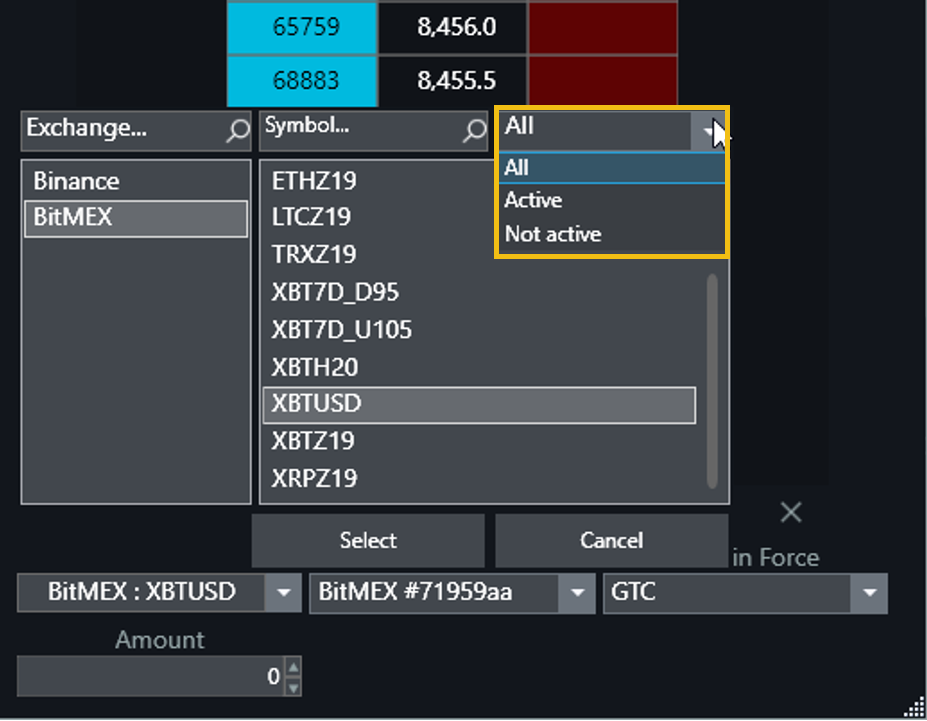927x721 pixels.
Task: Select Binance exchange
Action: 136,181
